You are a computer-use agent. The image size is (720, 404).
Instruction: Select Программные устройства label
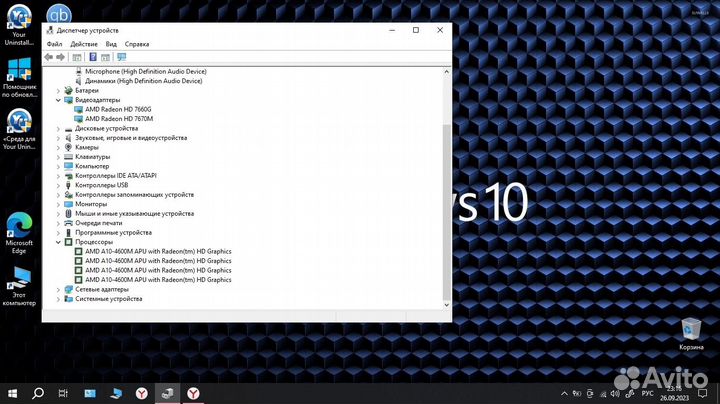coord(113,232)
